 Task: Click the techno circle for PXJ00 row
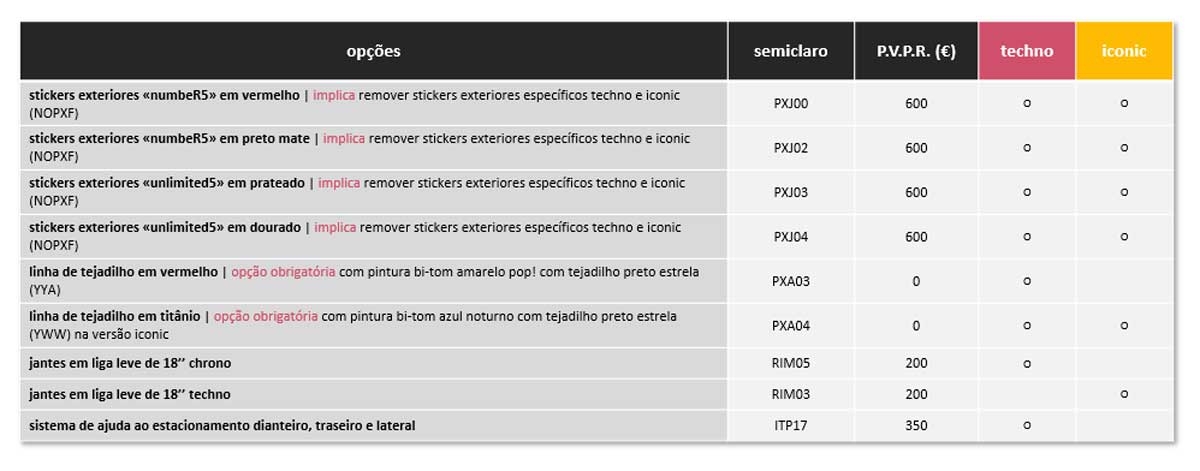[x=1027, y=103]
